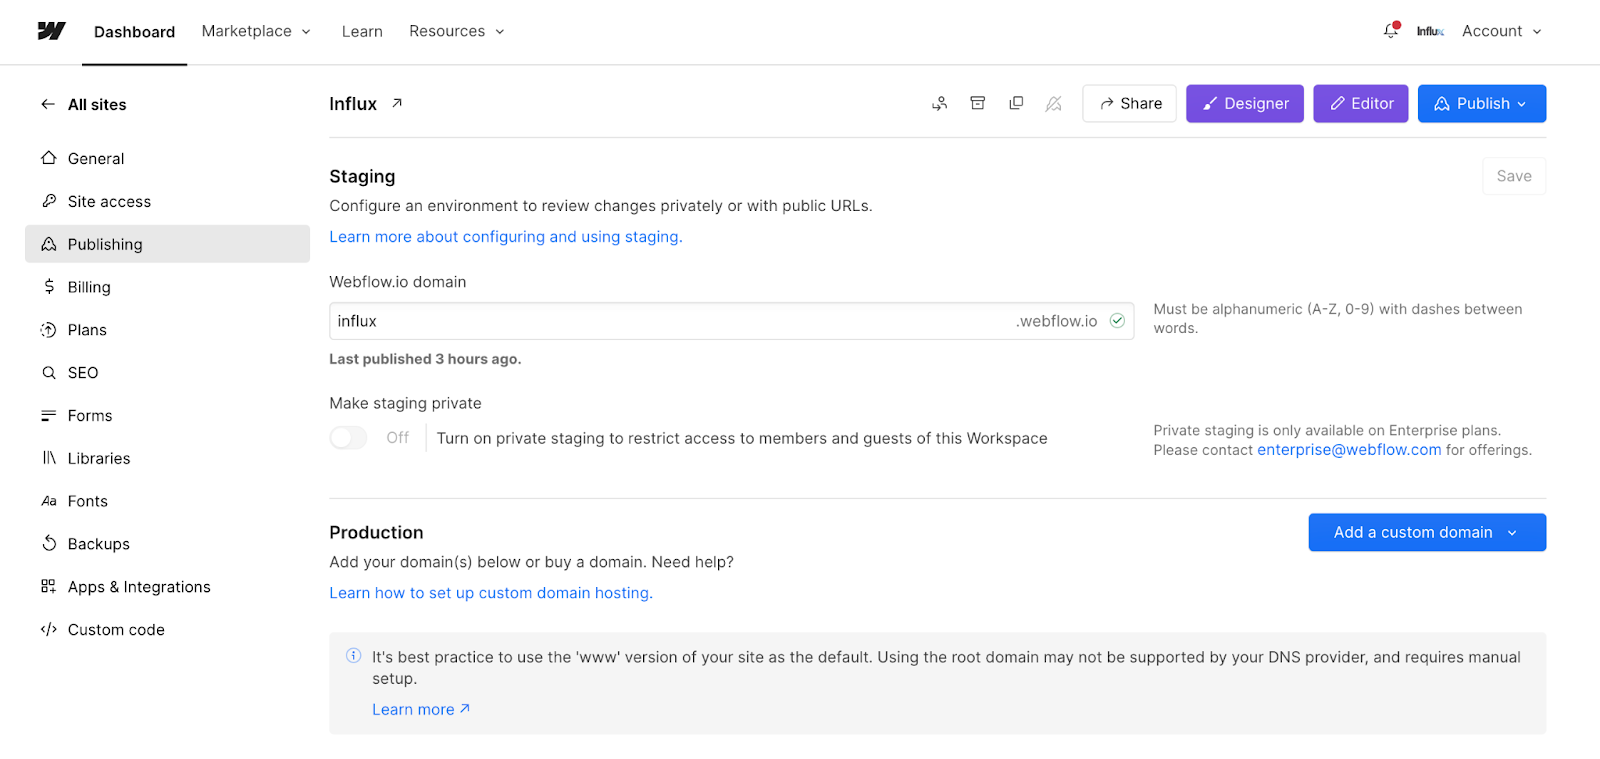
Task: Open the Add a custom domain dropdown
Action: point(1427,532)
